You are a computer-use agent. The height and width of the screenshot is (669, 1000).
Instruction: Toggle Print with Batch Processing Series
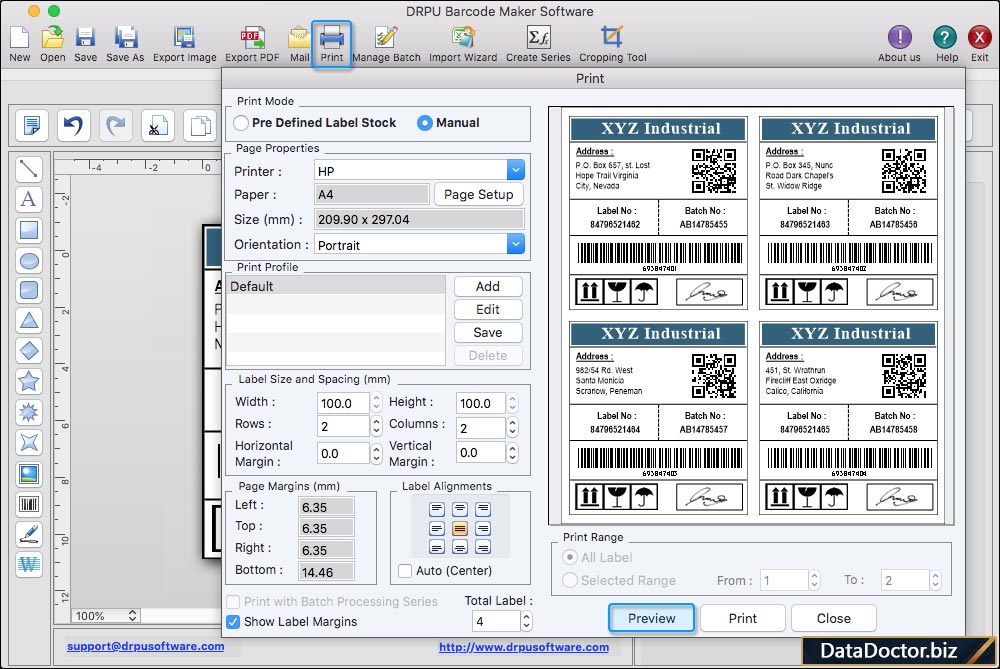pos(233,601)
